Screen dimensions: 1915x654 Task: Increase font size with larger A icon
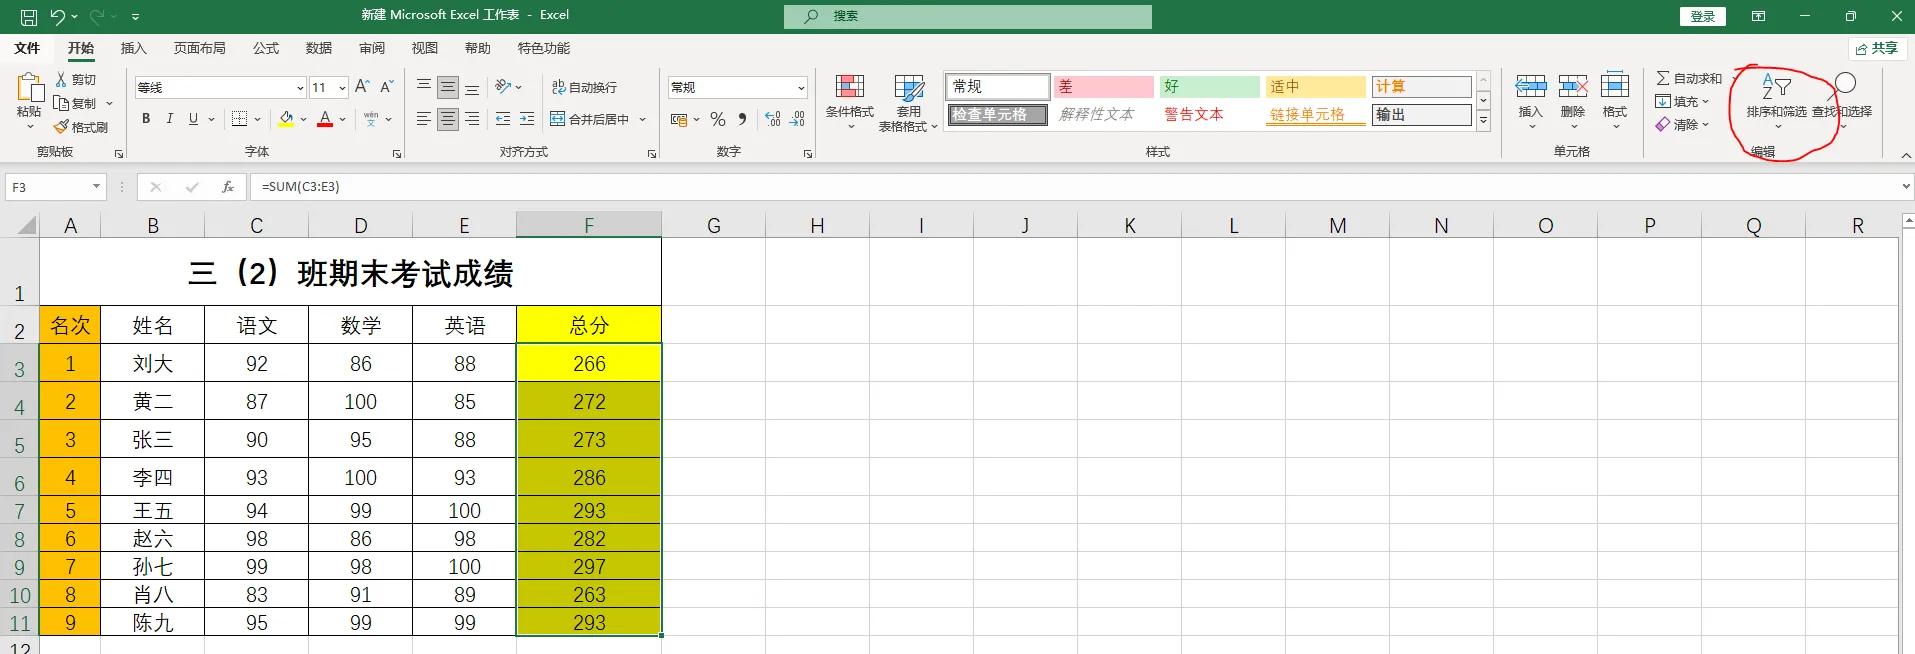pos(362,87)
